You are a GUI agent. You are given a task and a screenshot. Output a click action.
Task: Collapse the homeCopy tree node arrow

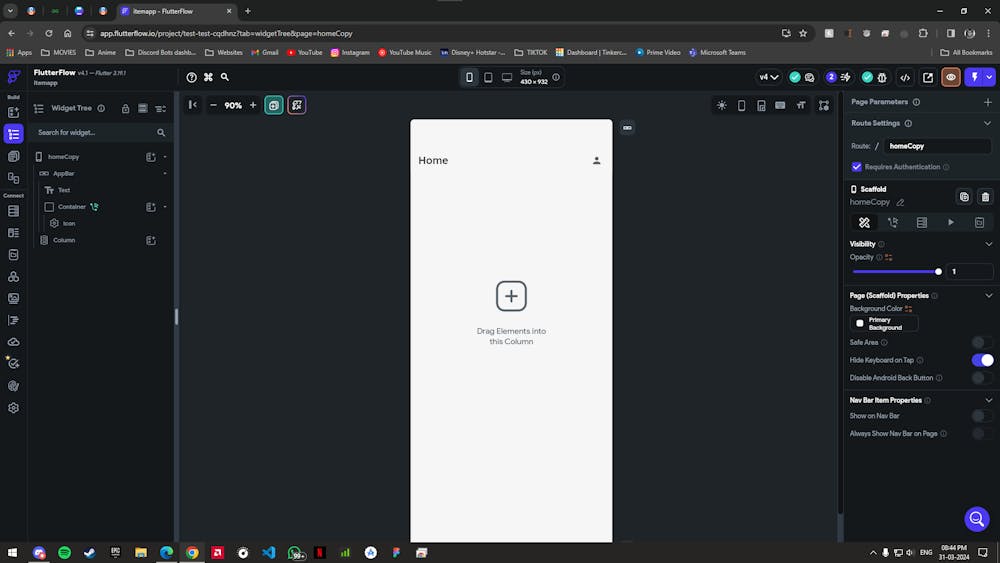165,157
